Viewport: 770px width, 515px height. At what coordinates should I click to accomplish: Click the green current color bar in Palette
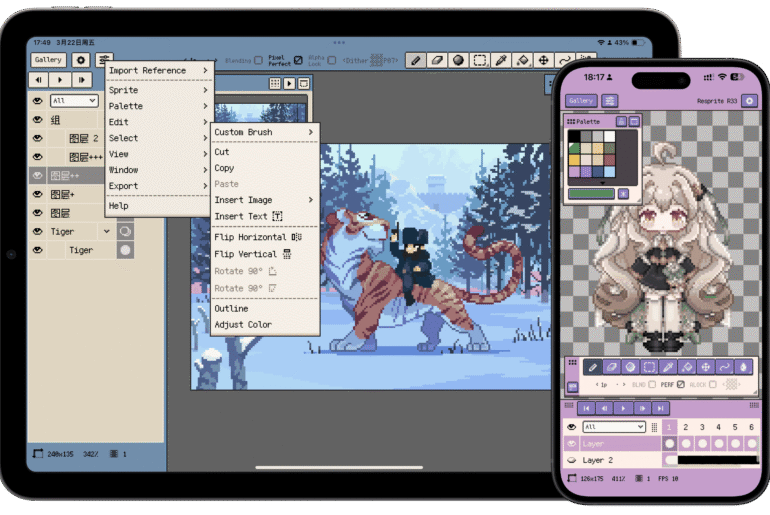(591, 193)
